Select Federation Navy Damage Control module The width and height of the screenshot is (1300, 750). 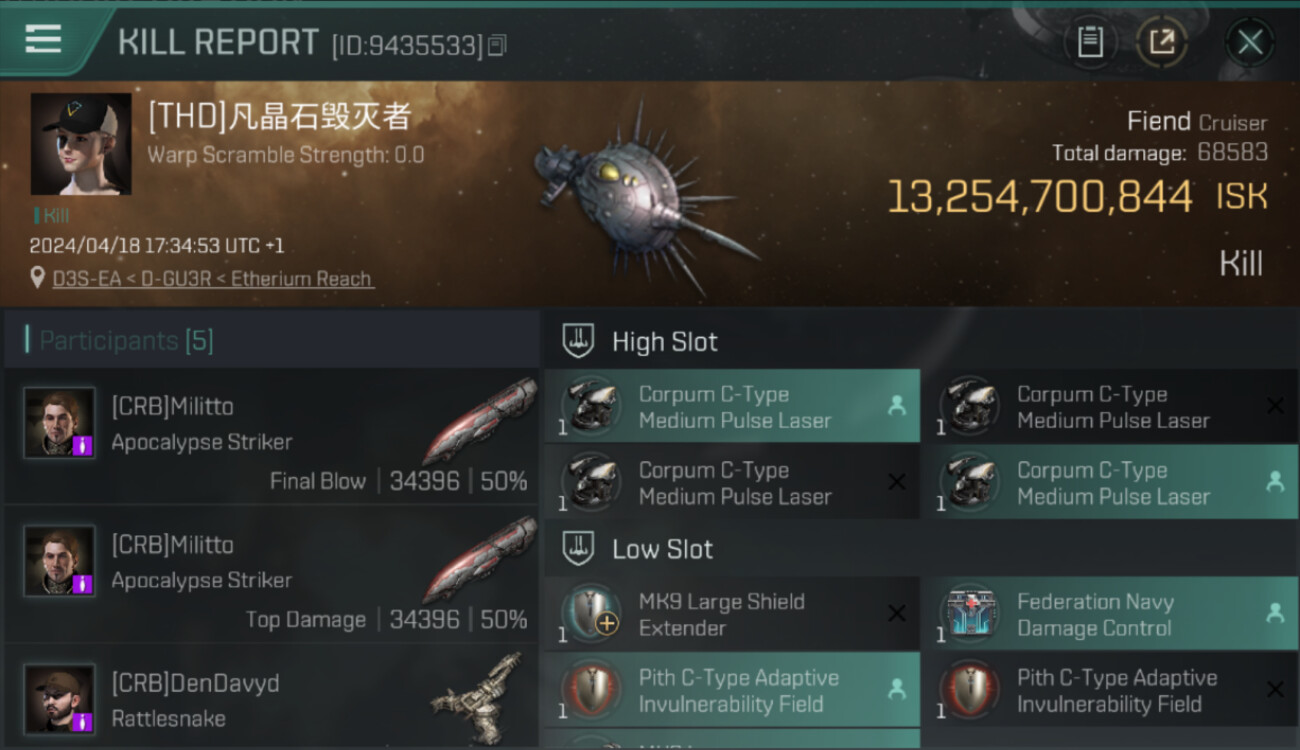[1110, 614]
